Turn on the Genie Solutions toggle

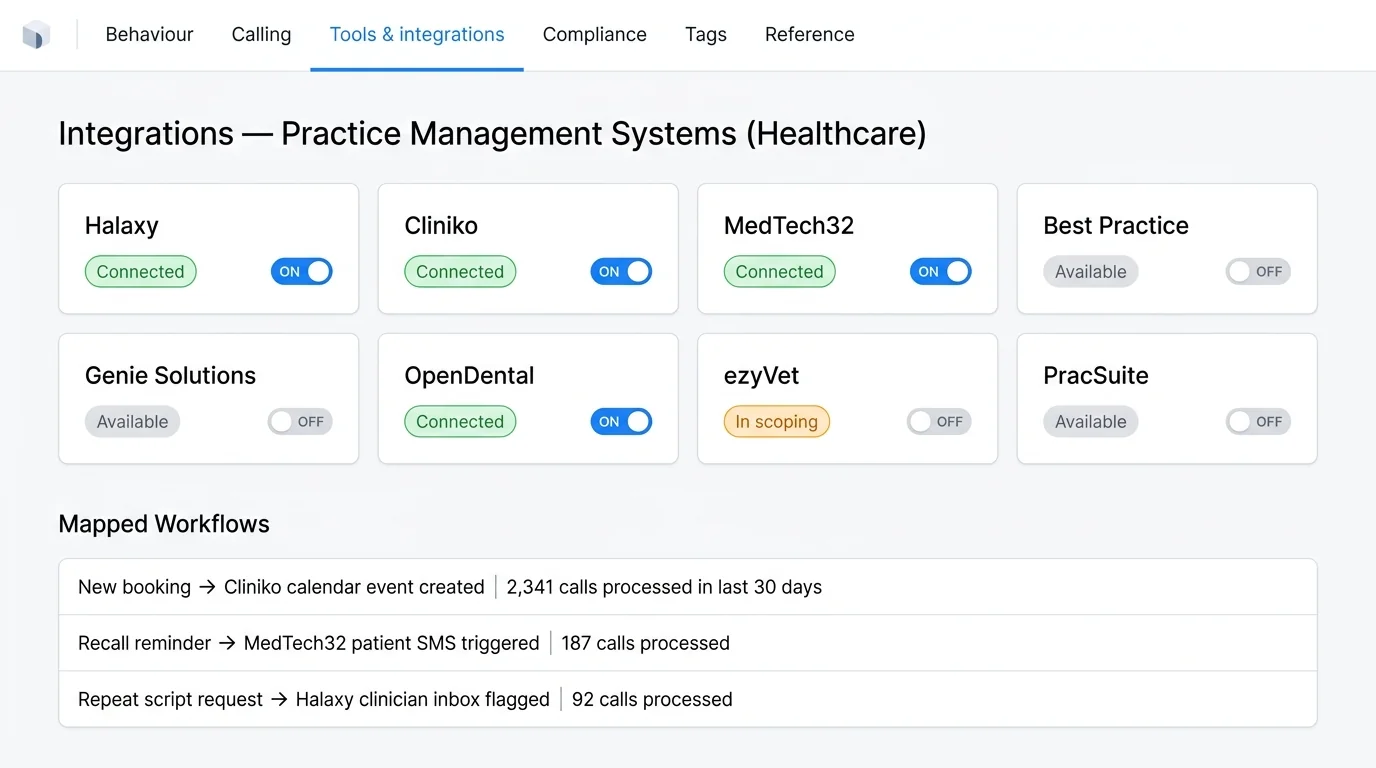(300, 421)
